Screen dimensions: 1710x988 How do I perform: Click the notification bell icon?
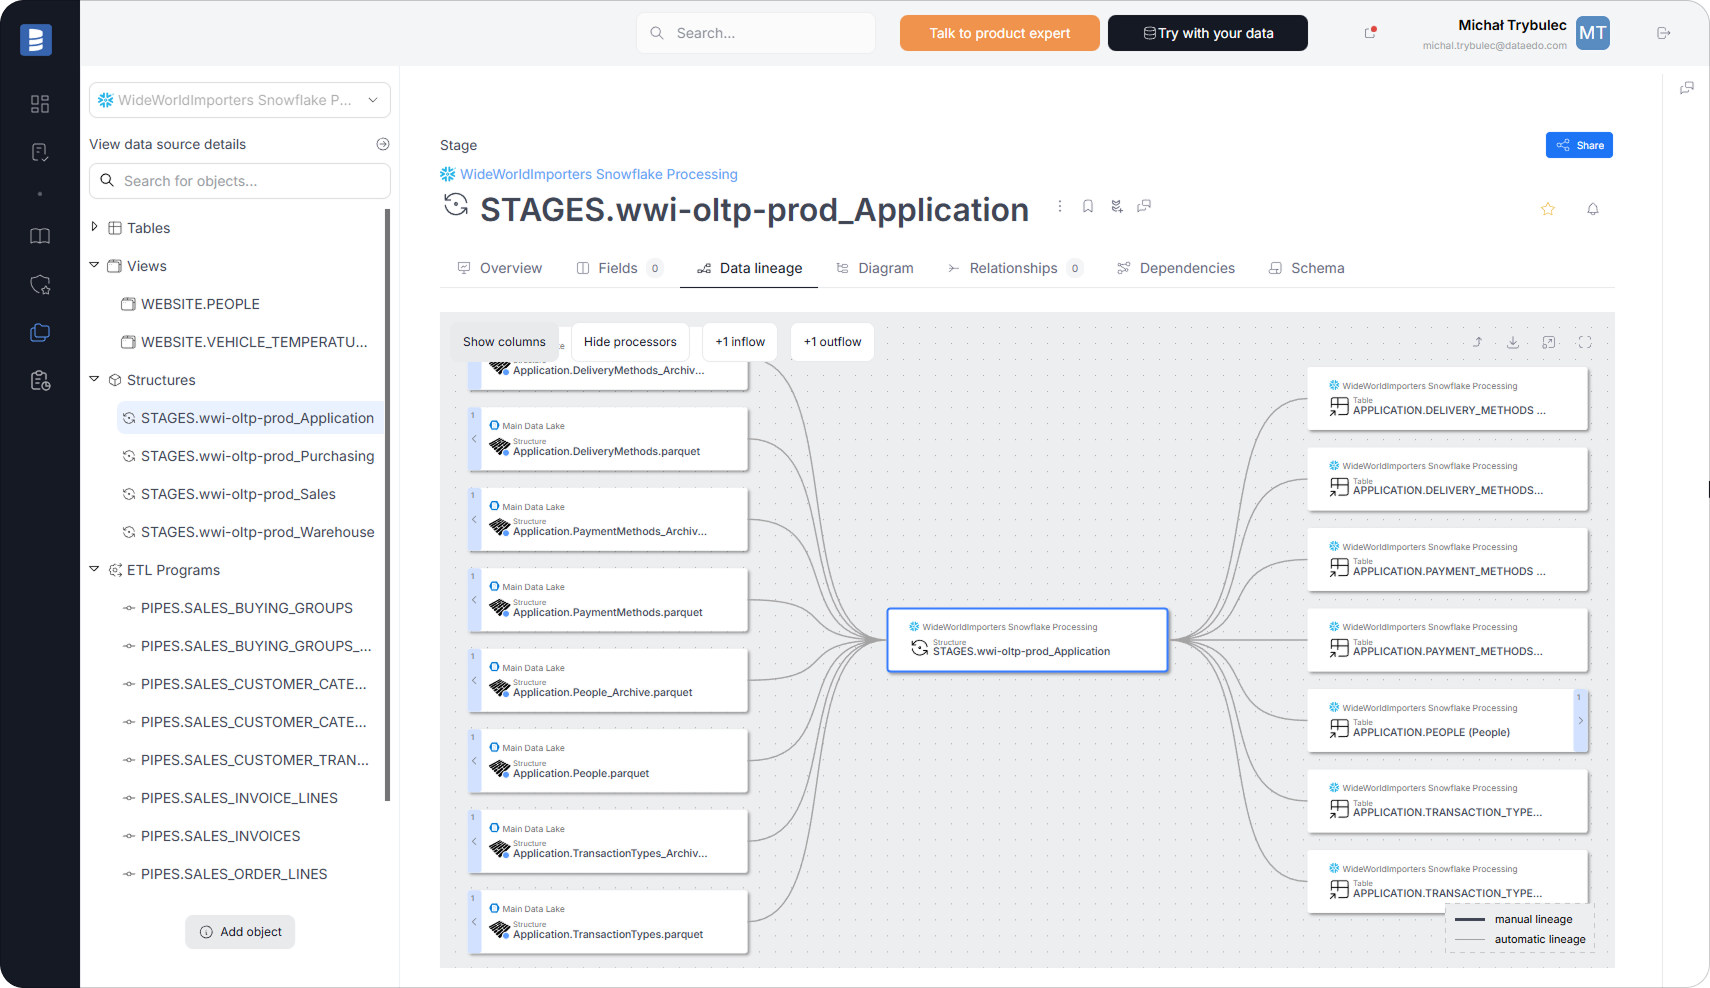1593,209
